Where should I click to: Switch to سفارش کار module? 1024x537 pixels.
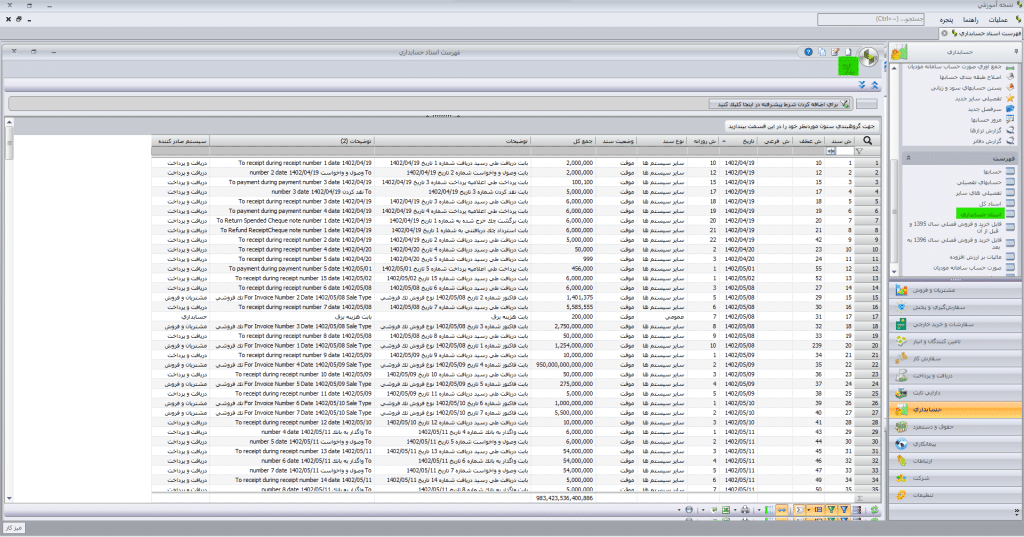click(955, 358)
